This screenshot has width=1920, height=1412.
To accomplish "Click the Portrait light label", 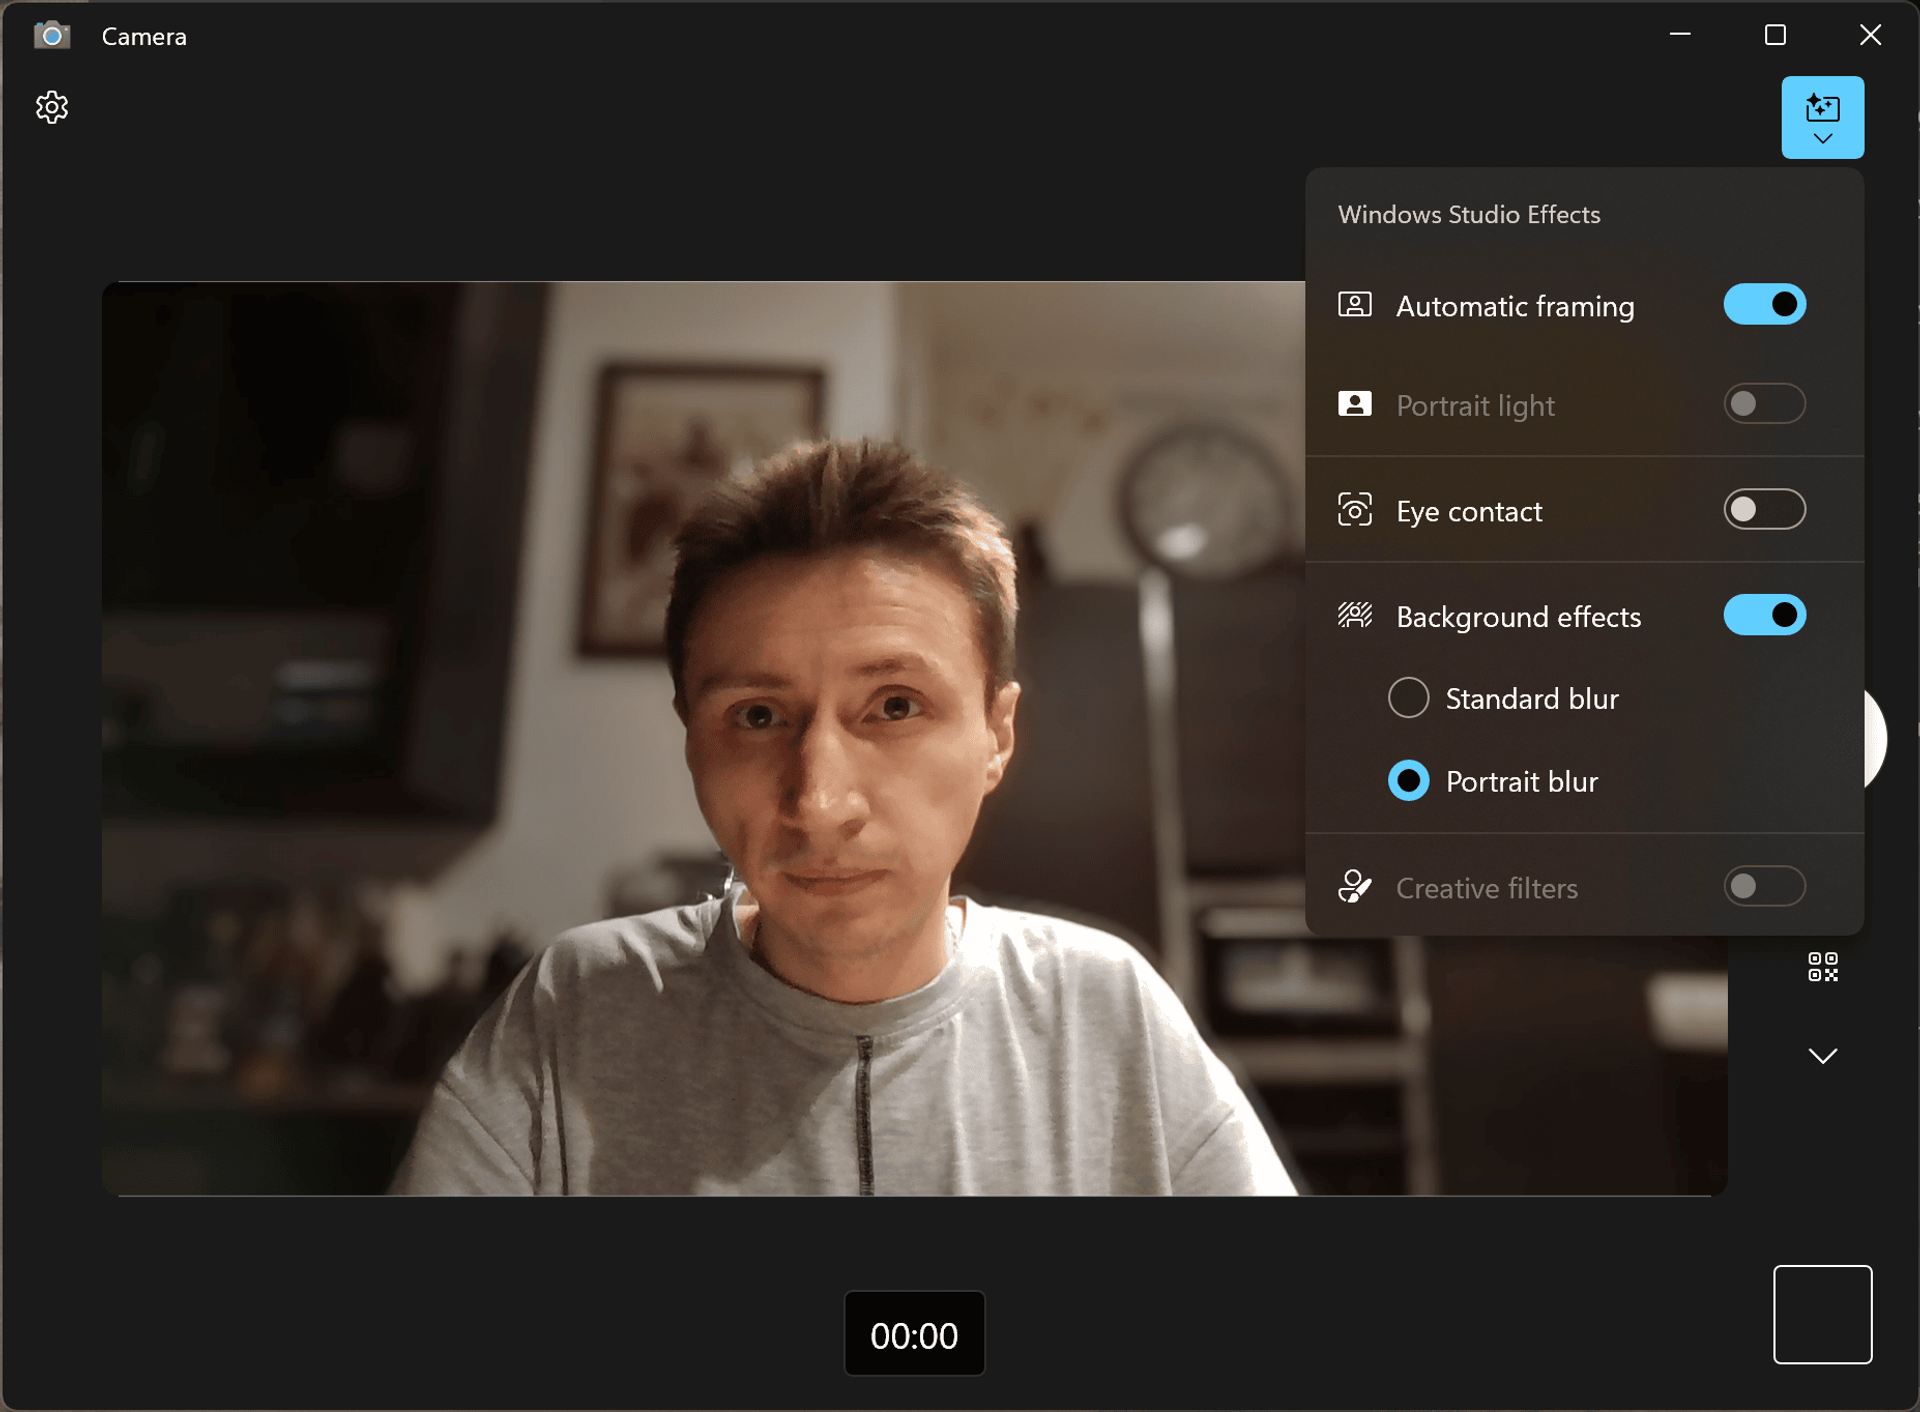I will point(1475,405).
